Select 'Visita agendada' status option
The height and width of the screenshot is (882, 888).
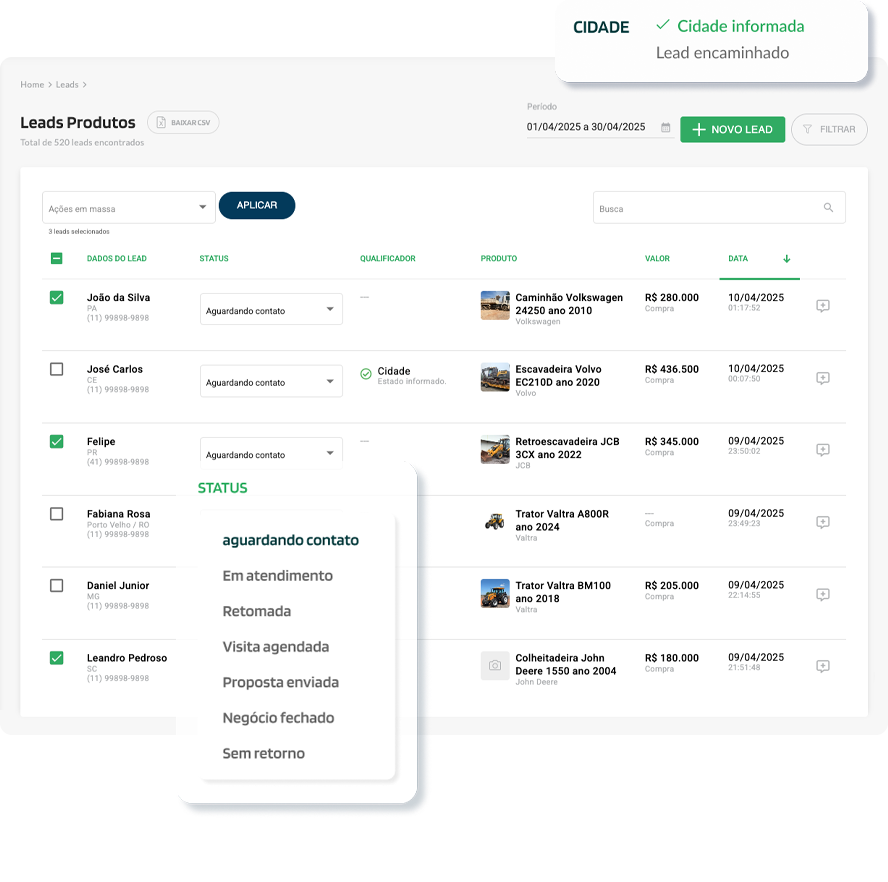coord(276,647)
